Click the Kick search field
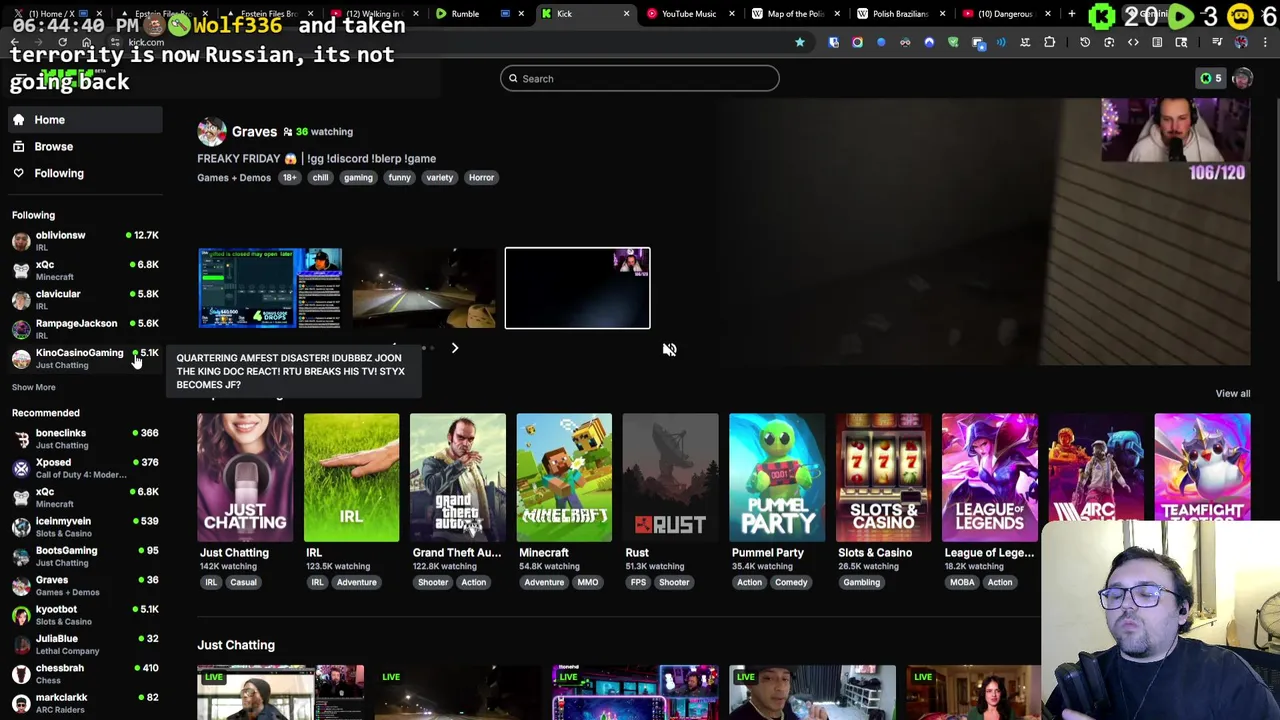Screen dimensions: 1280x720 pos(640,79)
